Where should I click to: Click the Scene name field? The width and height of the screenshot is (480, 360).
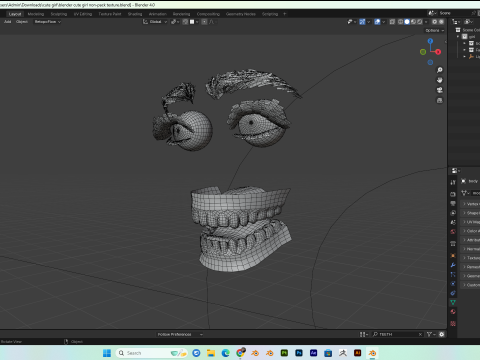(453, 13)
